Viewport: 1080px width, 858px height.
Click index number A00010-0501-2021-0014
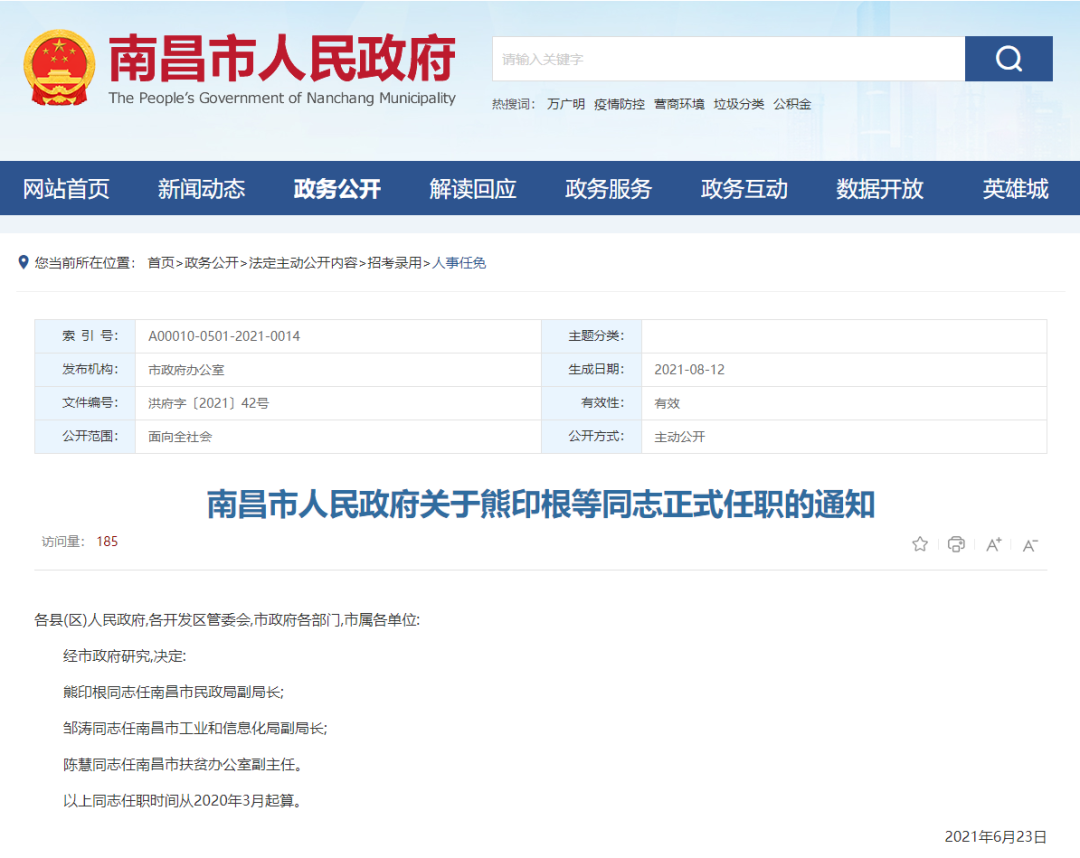(224, 336)
